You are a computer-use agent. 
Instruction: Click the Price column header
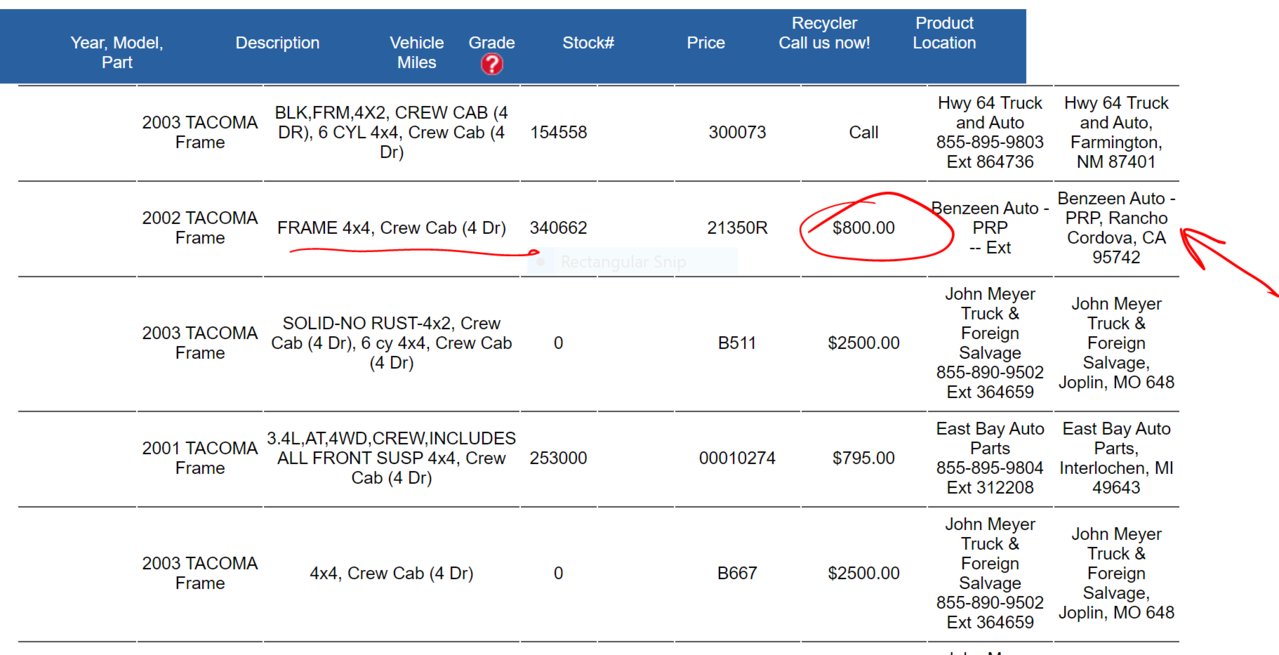click(x=706, y=43)
